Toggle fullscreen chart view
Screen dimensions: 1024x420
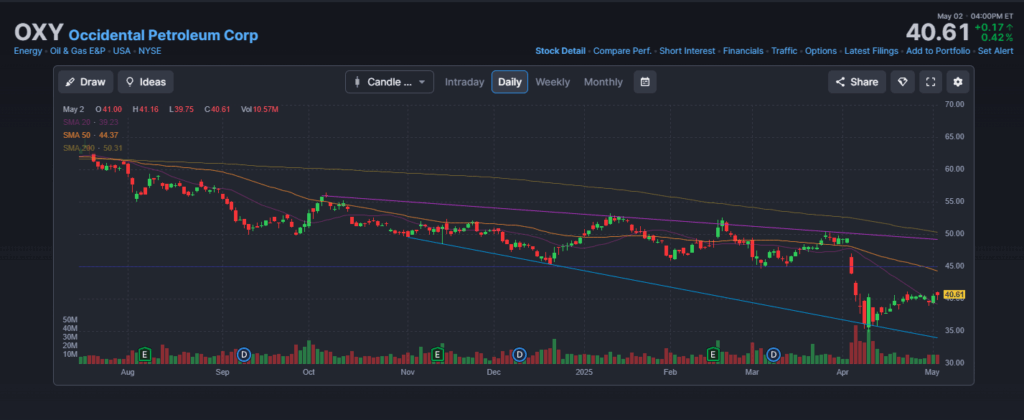point(931,82)
